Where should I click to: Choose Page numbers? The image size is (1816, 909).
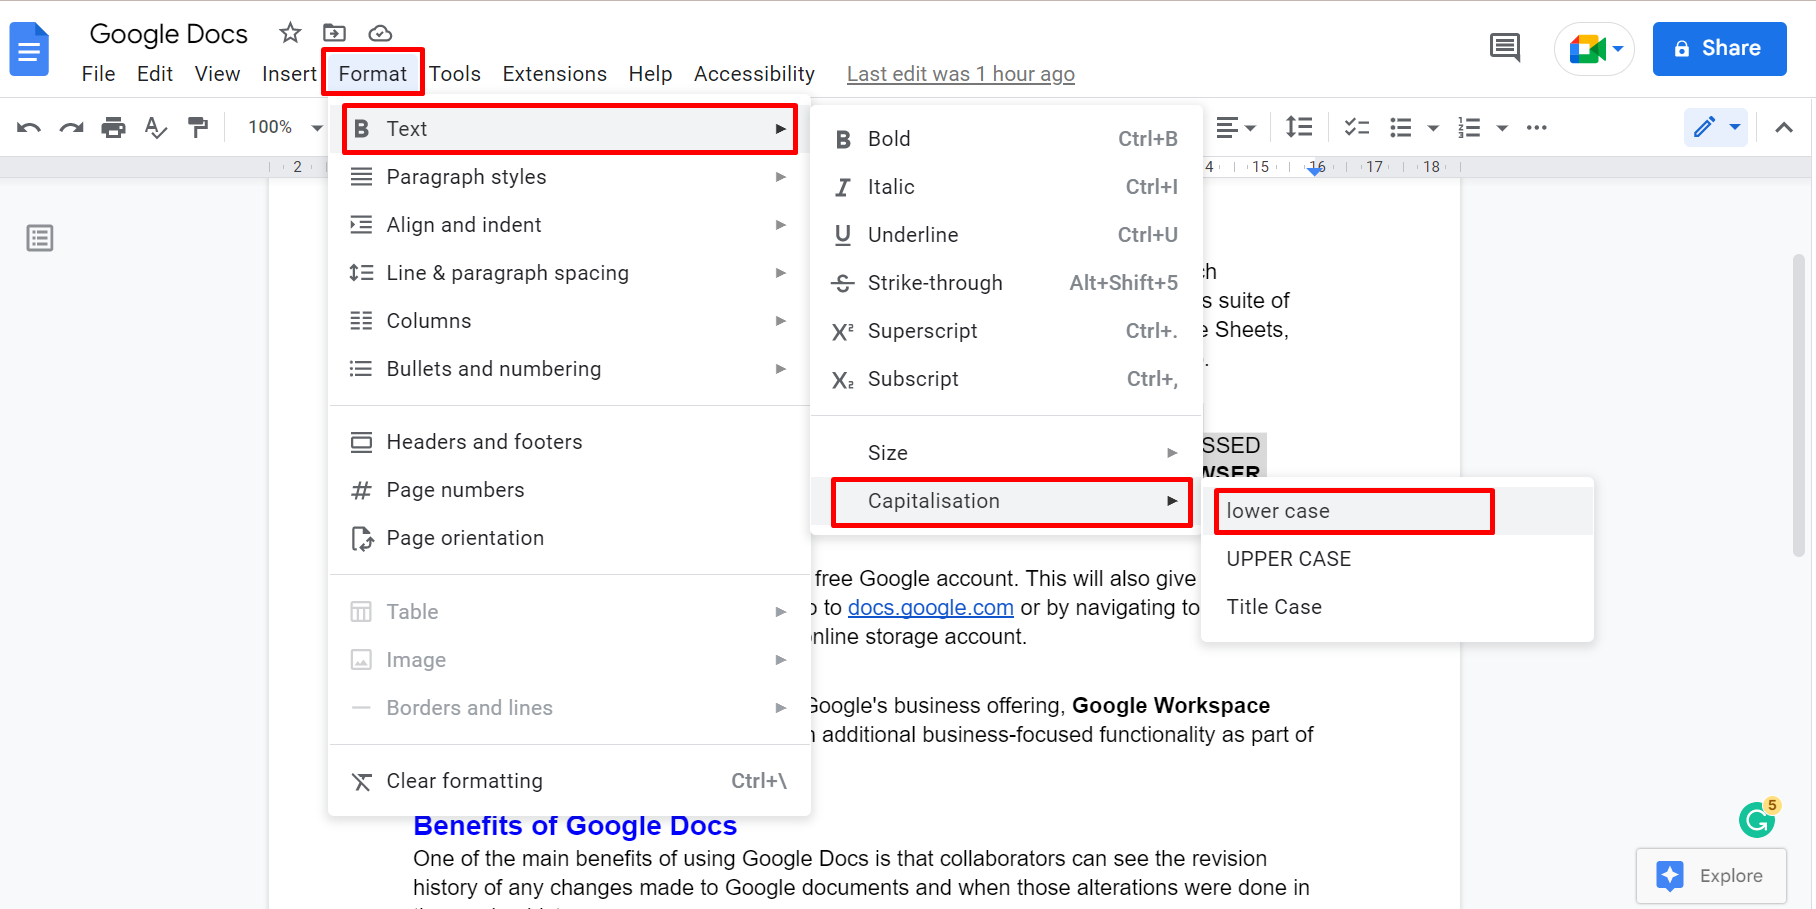point(569,490)
